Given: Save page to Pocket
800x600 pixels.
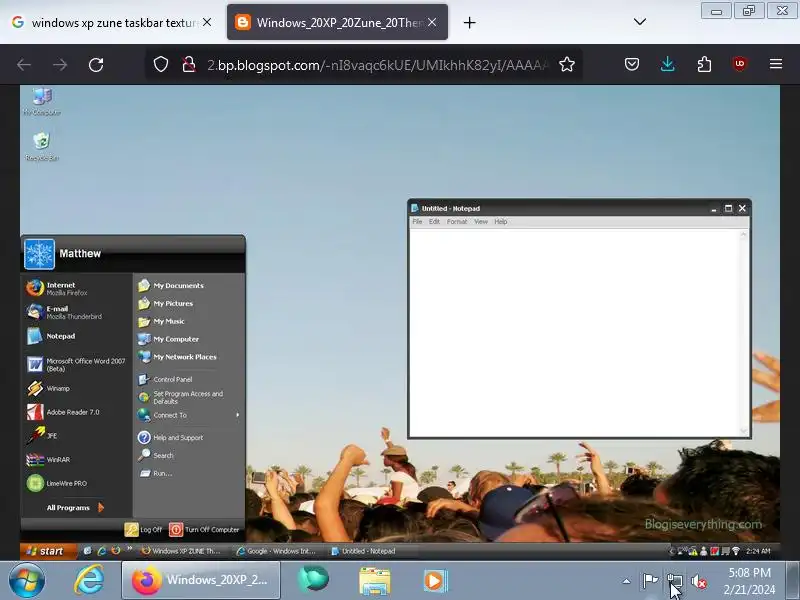Looking at the screenshot, I should click(x=632, y=64).
